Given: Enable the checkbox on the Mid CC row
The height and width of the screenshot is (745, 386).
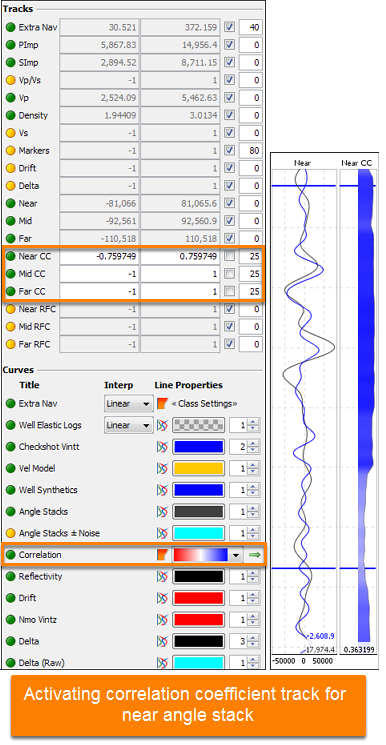Looking at the screenshot, I should tap(230, 274).
